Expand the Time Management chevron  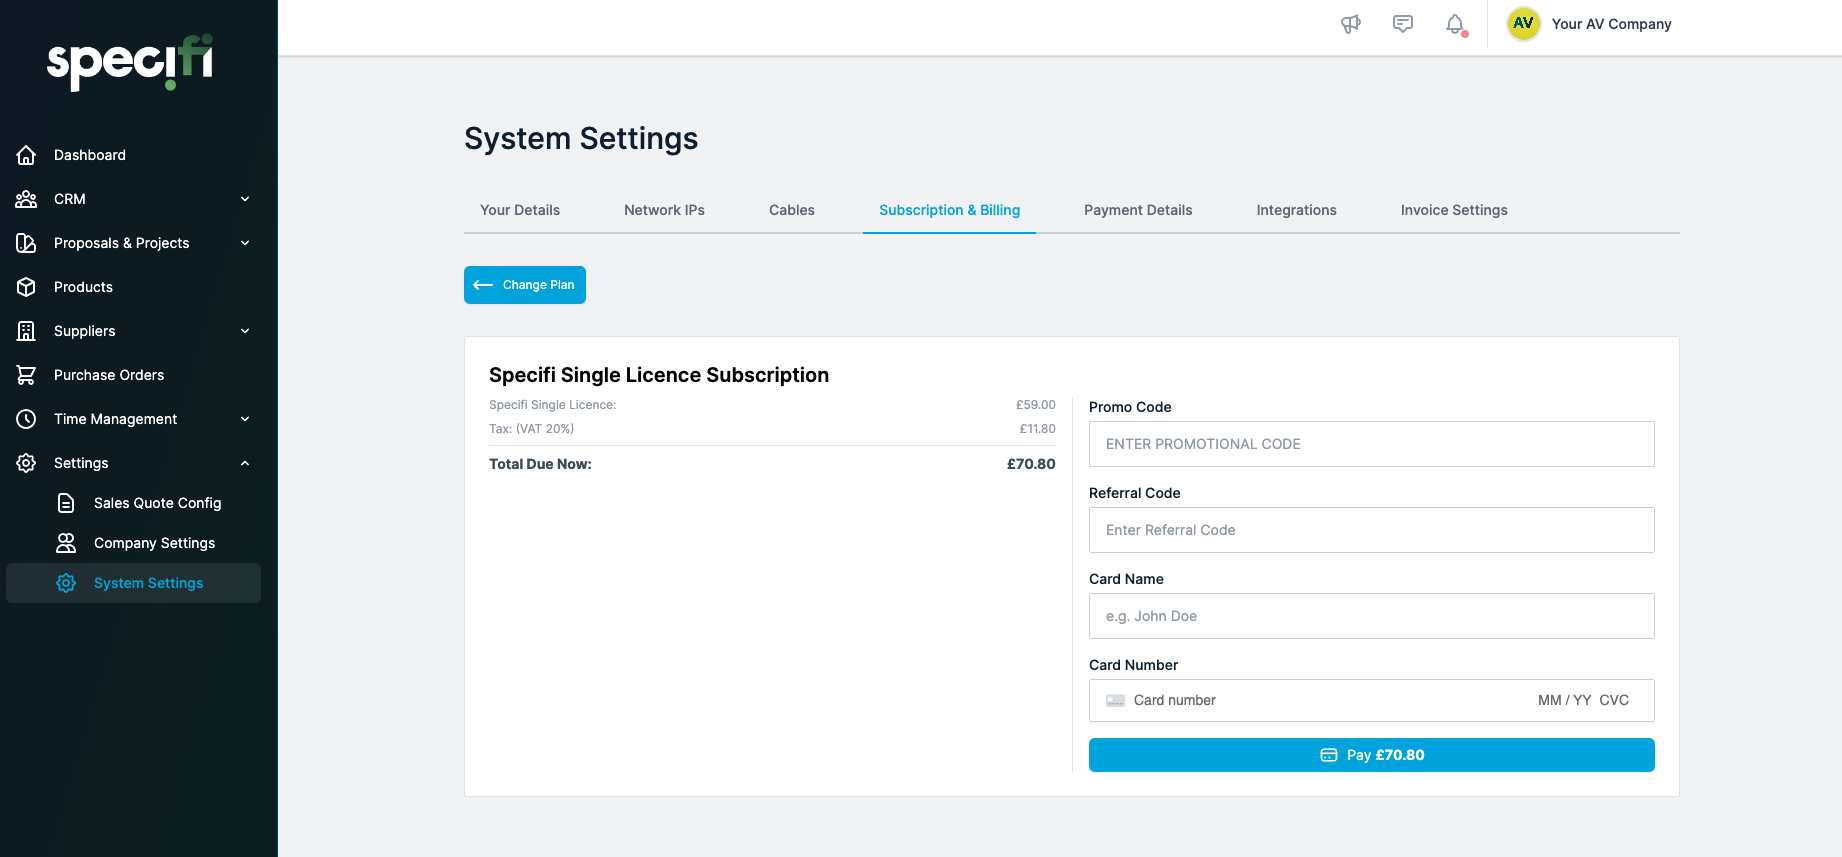coord(245,419)
